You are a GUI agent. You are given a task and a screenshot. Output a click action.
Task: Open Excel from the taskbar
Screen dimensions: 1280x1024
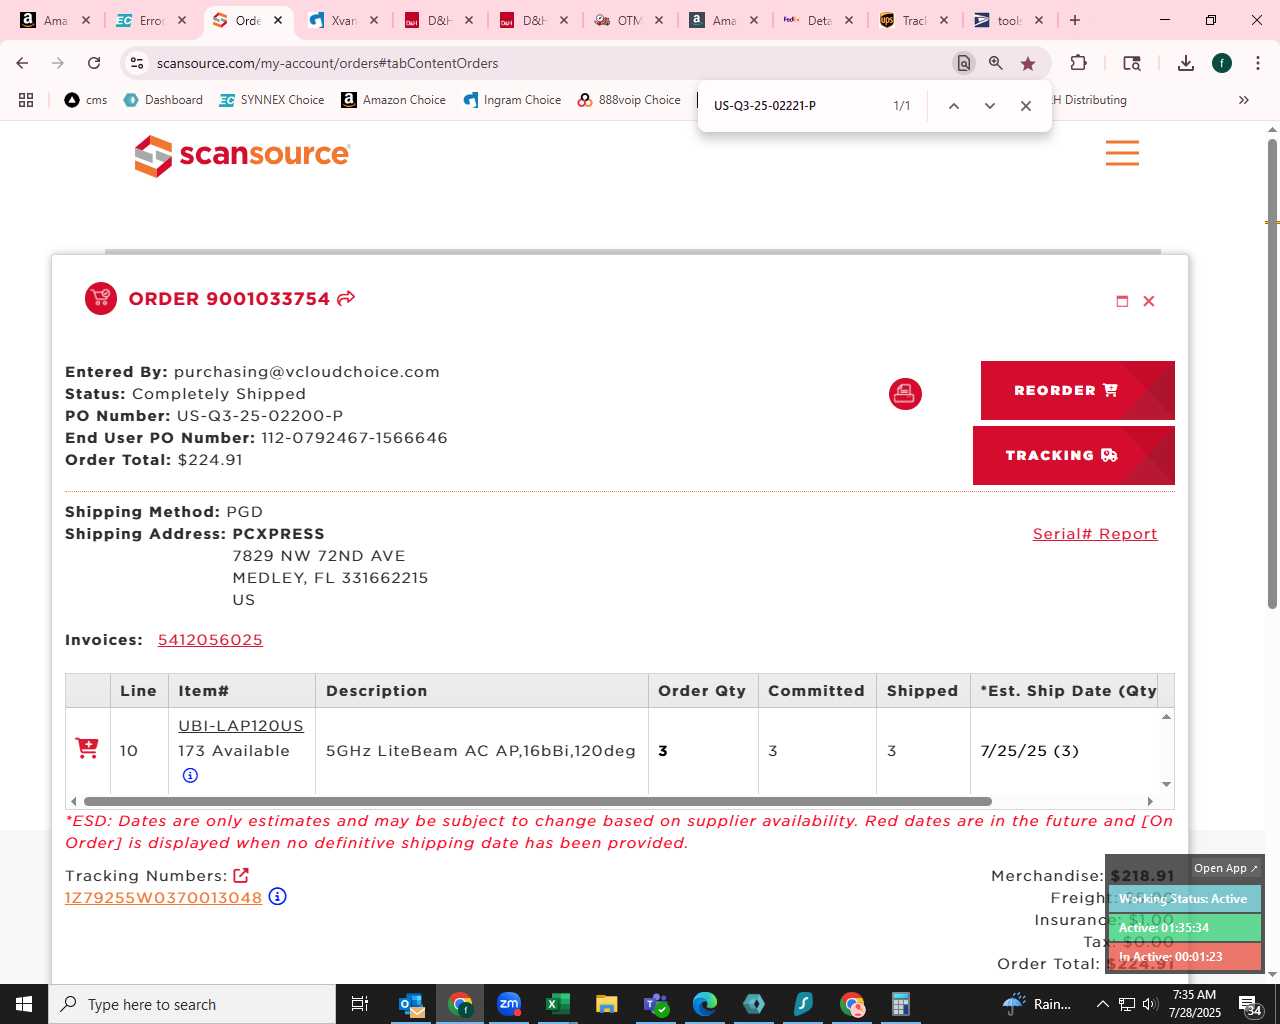tap(557, 1004)
